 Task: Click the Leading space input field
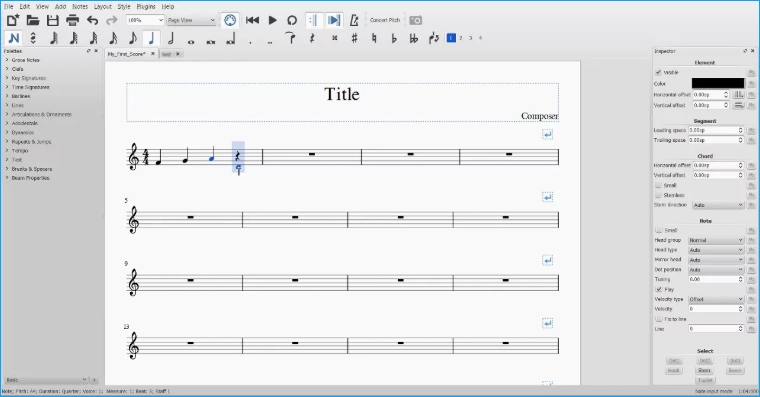715,130
